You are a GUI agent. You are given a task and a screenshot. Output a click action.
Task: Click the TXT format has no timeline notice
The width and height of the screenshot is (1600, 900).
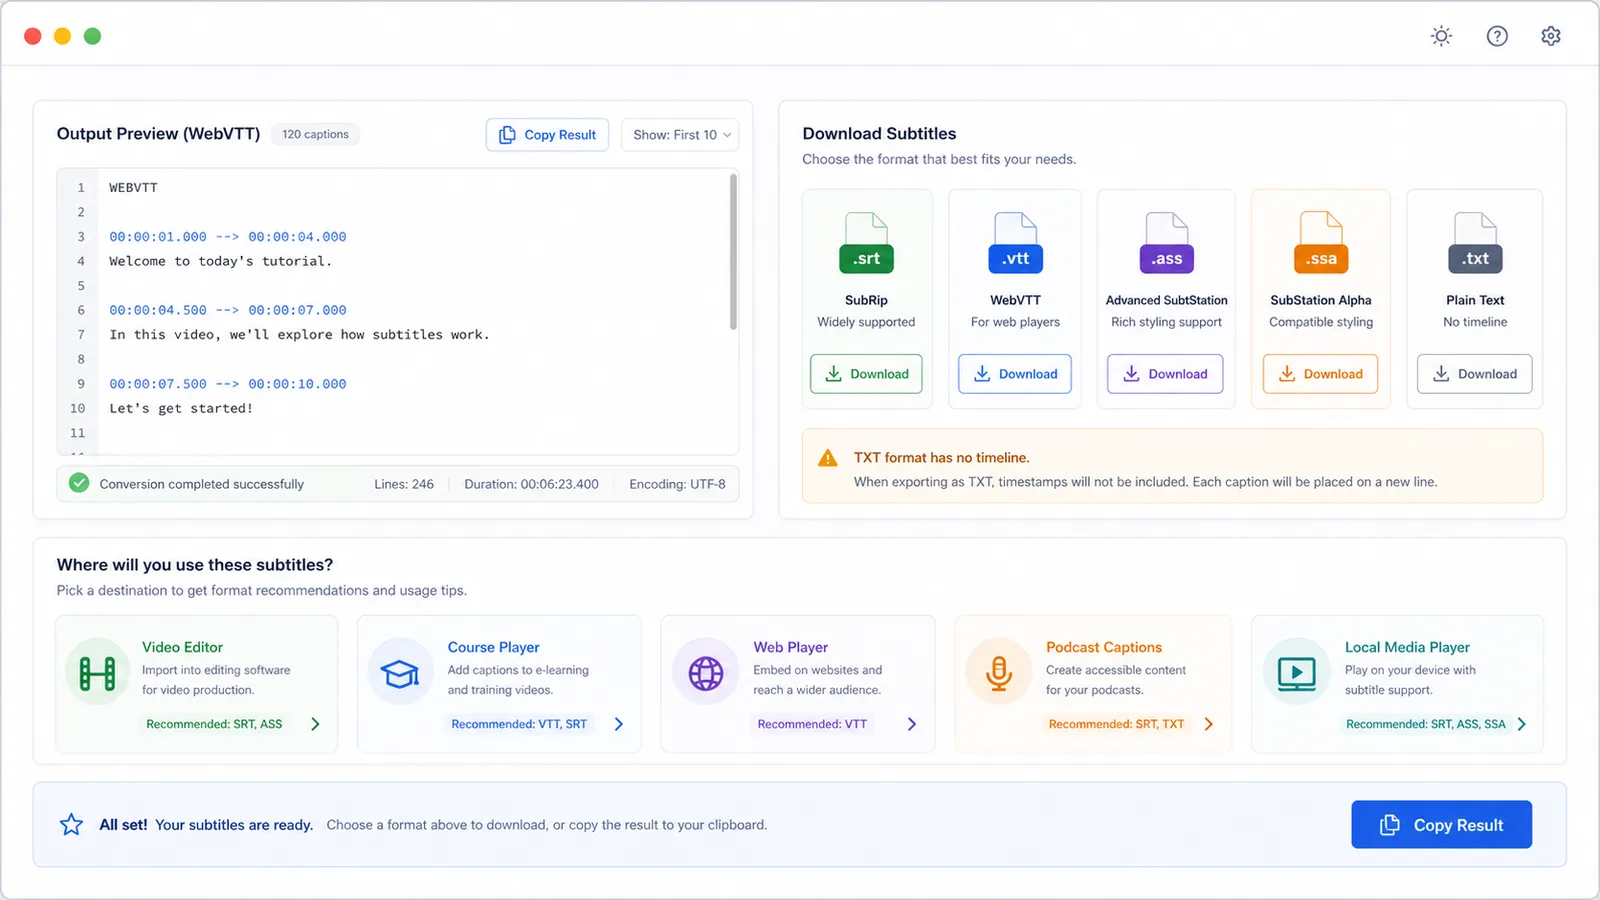click(x=1172, y=466)
